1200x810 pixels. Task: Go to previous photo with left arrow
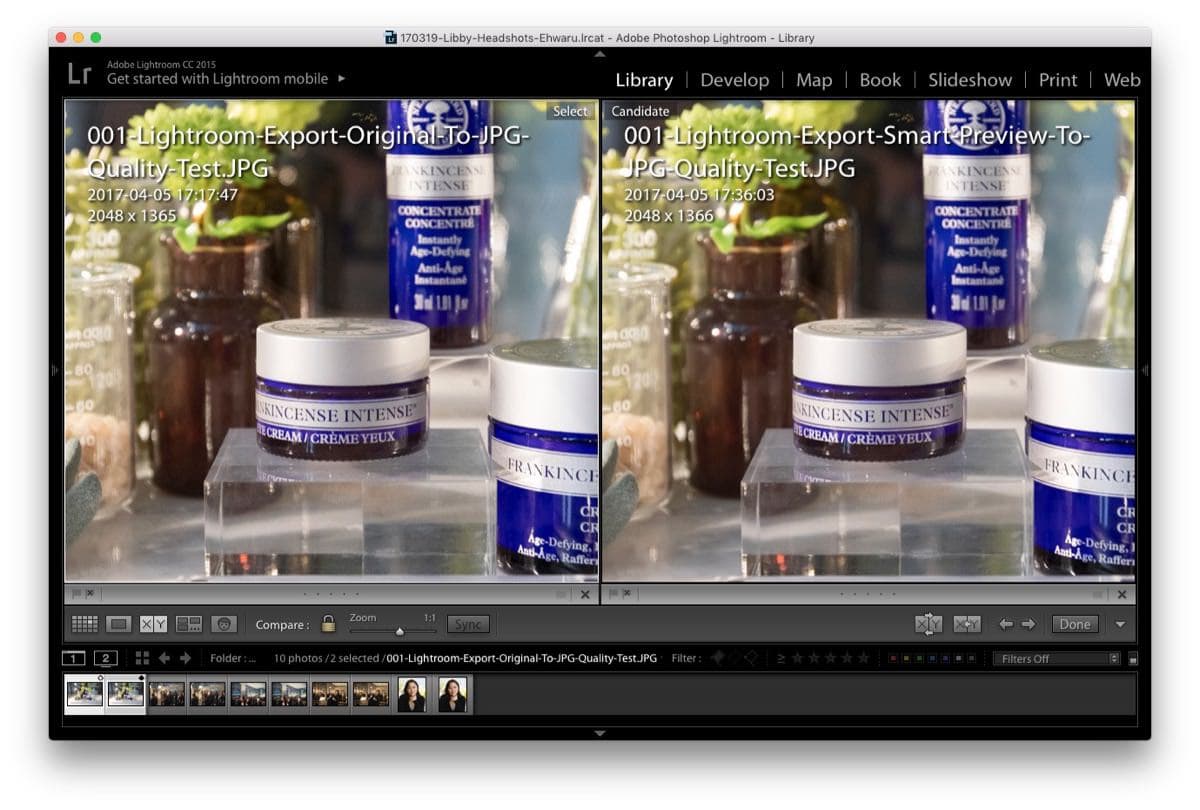[1006, 624]
